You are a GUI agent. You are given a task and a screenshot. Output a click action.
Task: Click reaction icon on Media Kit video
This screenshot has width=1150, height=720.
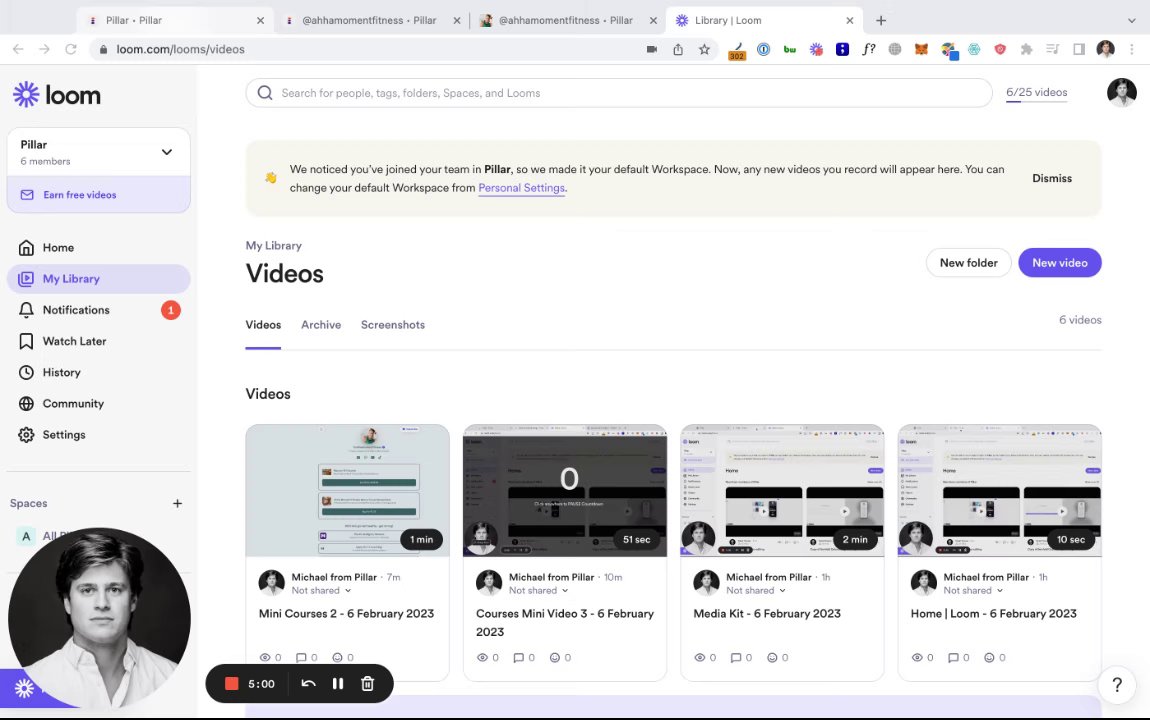click(x=772, y=658)
